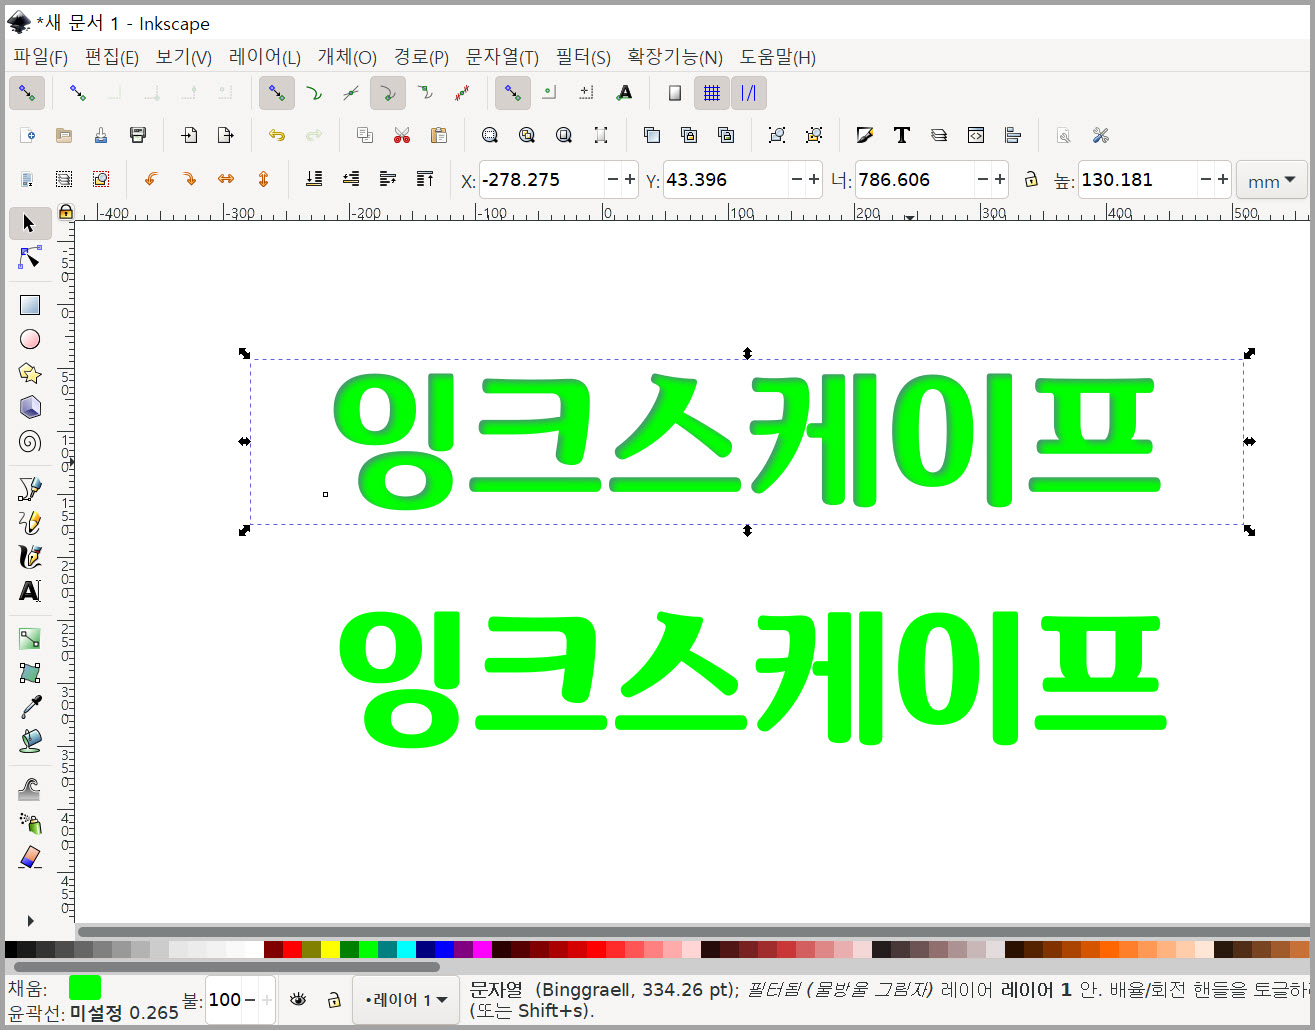The image size is (1315, 1030).
Task: Select the Calligraphy tool
Action: (30, 556)
